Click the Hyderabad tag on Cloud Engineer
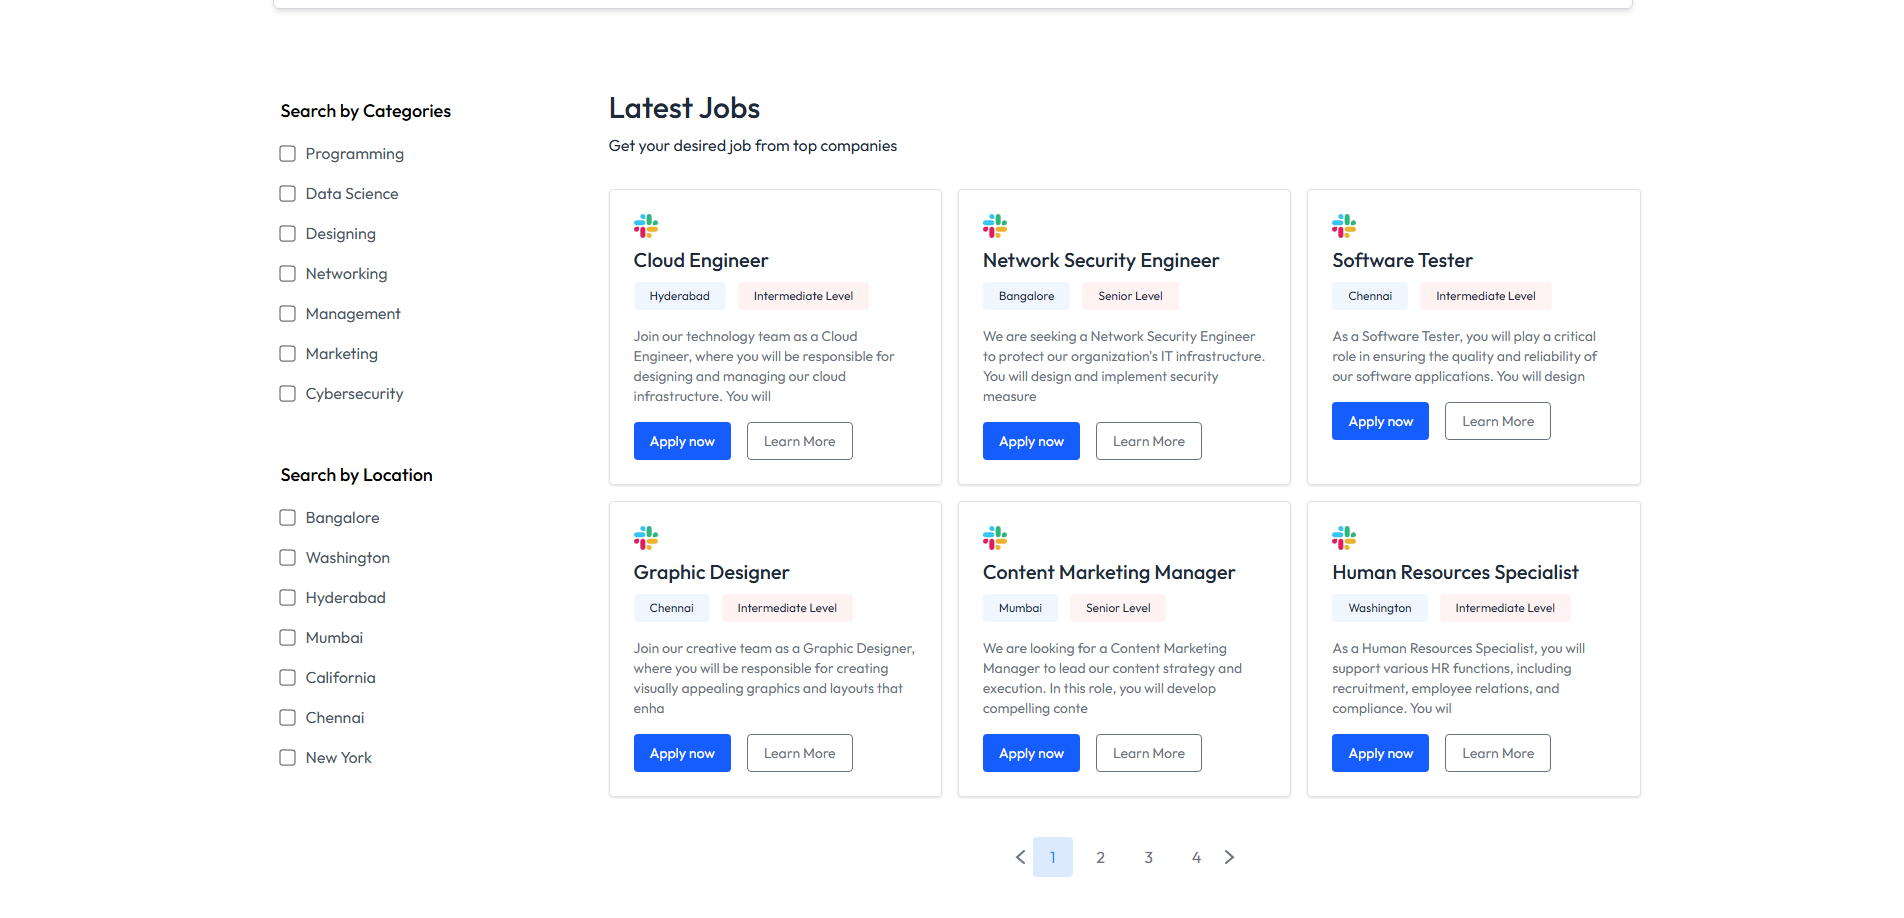 [x=679, y=296]
